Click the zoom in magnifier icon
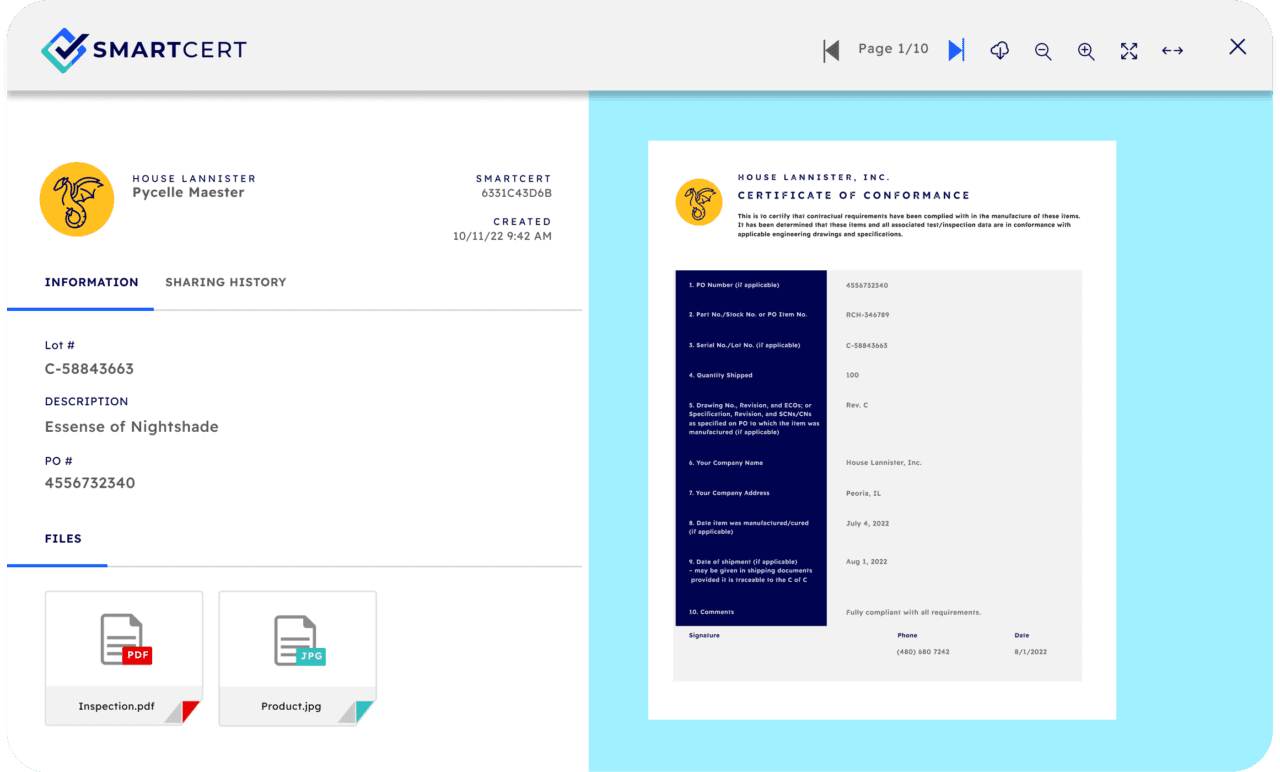1280x772 pixels. click(x=1086, y=50)
